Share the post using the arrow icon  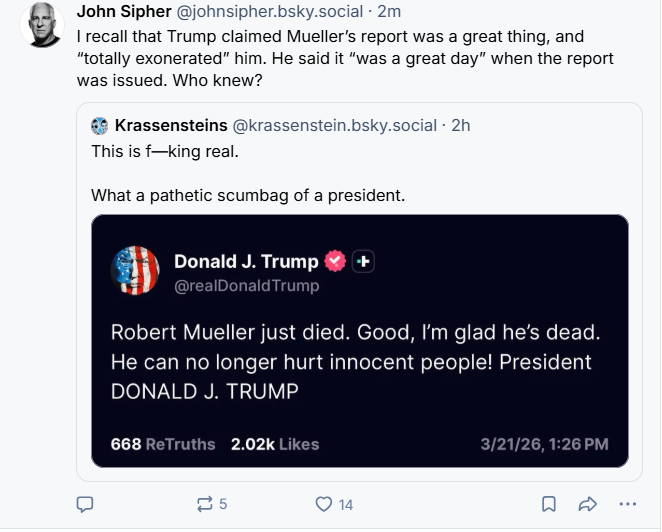click(588, 504)
